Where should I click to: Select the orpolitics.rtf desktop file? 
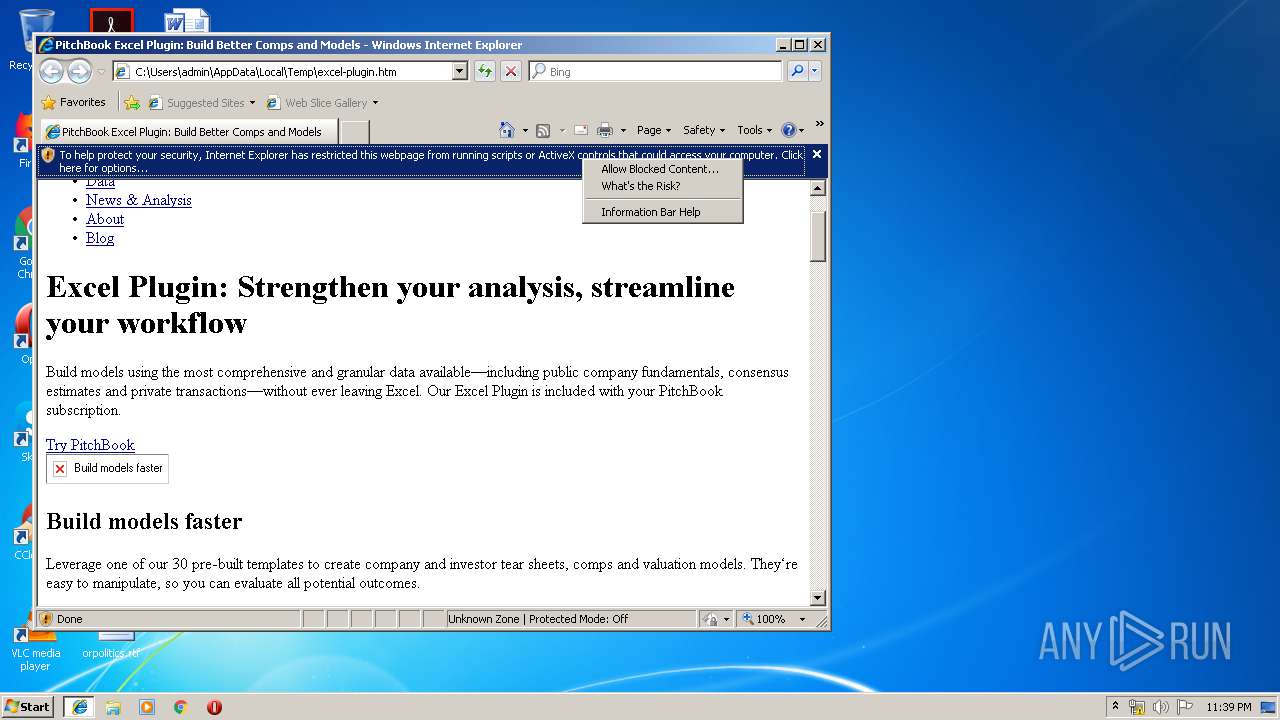click(x=111, y=646)
